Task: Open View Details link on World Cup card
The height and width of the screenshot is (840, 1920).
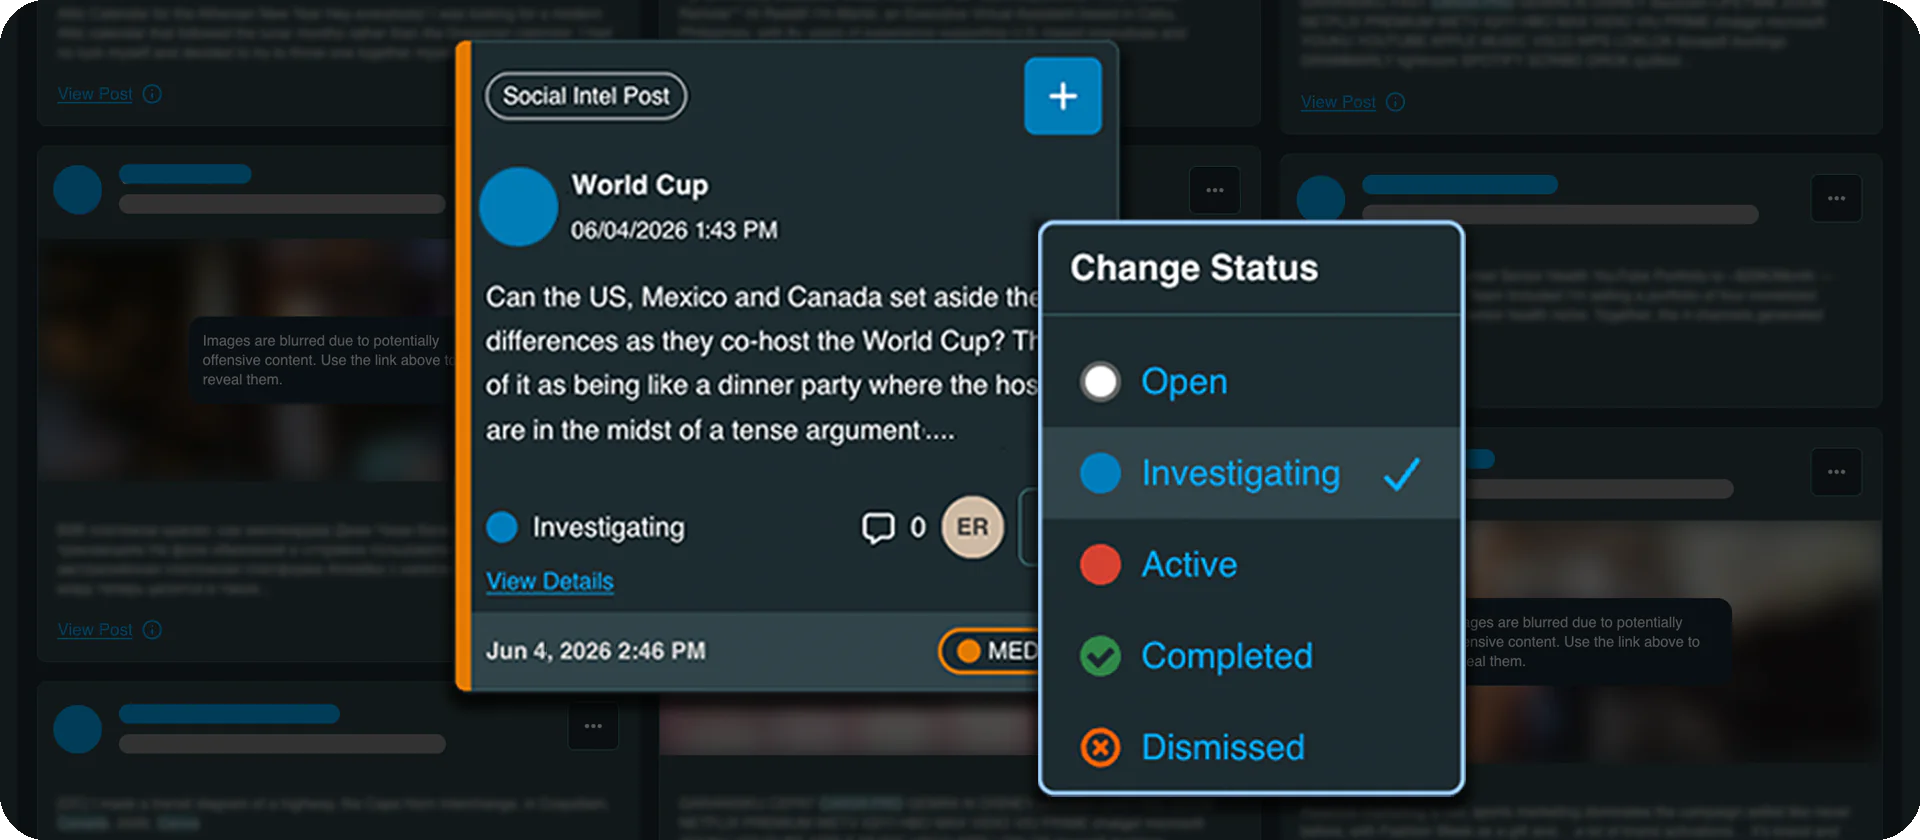Action: coord(550,581)
